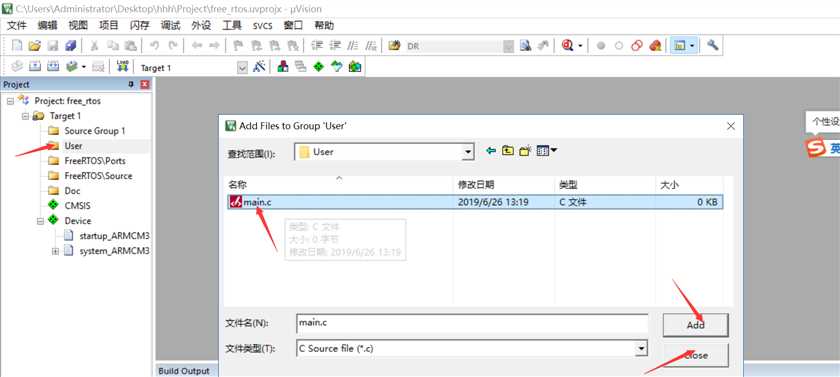Go back to last folder in dialog
Viewport: 840px width, 377px height.
point(491,151)
